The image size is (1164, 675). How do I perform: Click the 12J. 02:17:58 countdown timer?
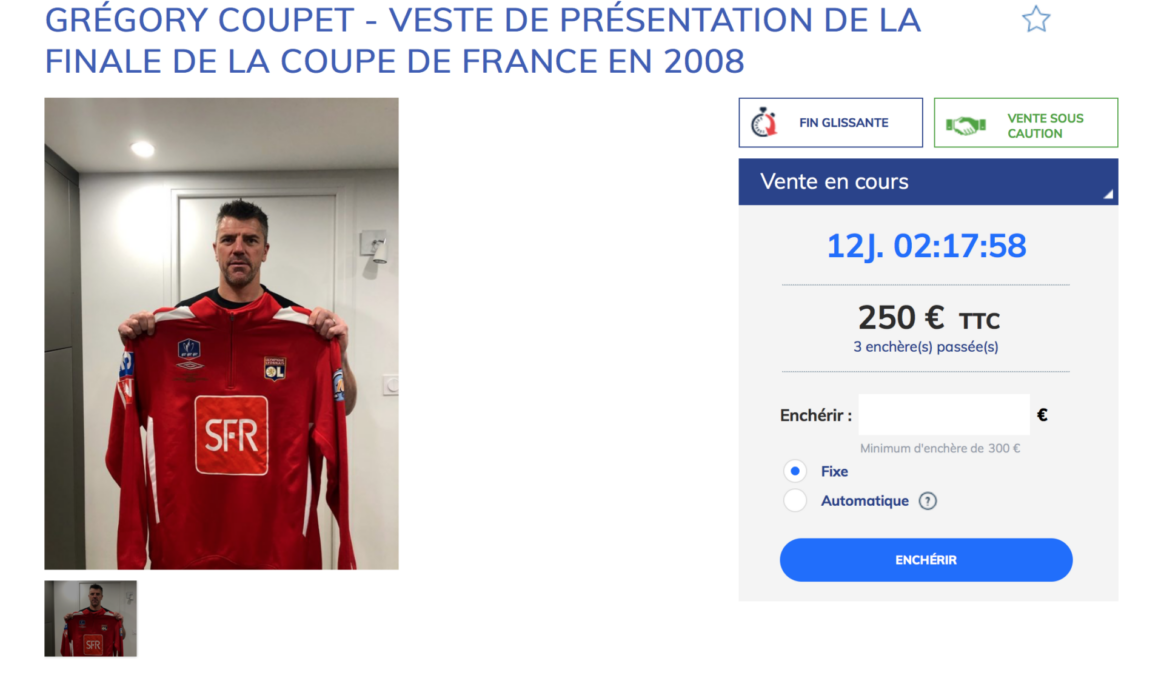coord(926,246)
